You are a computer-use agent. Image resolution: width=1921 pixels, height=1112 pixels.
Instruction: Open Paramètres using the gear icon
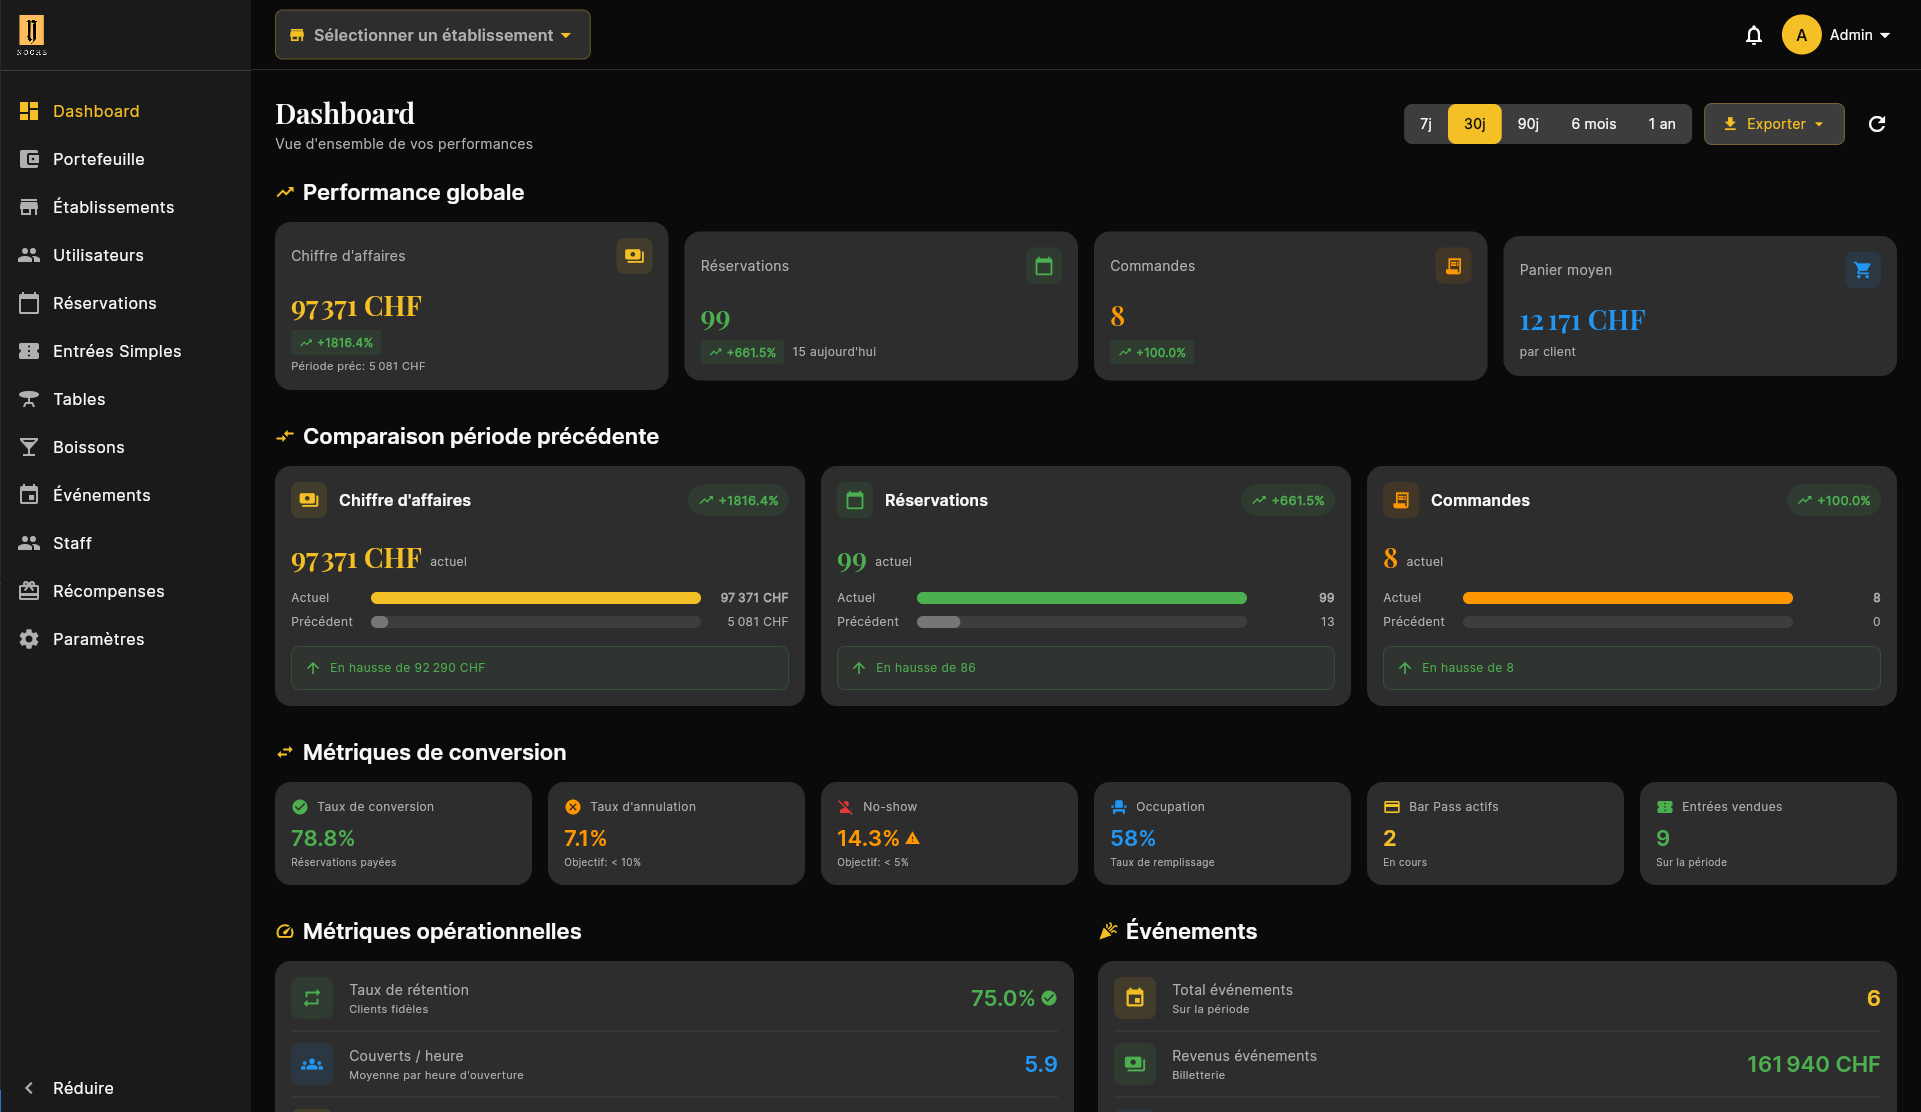click(x=29, y=639)
